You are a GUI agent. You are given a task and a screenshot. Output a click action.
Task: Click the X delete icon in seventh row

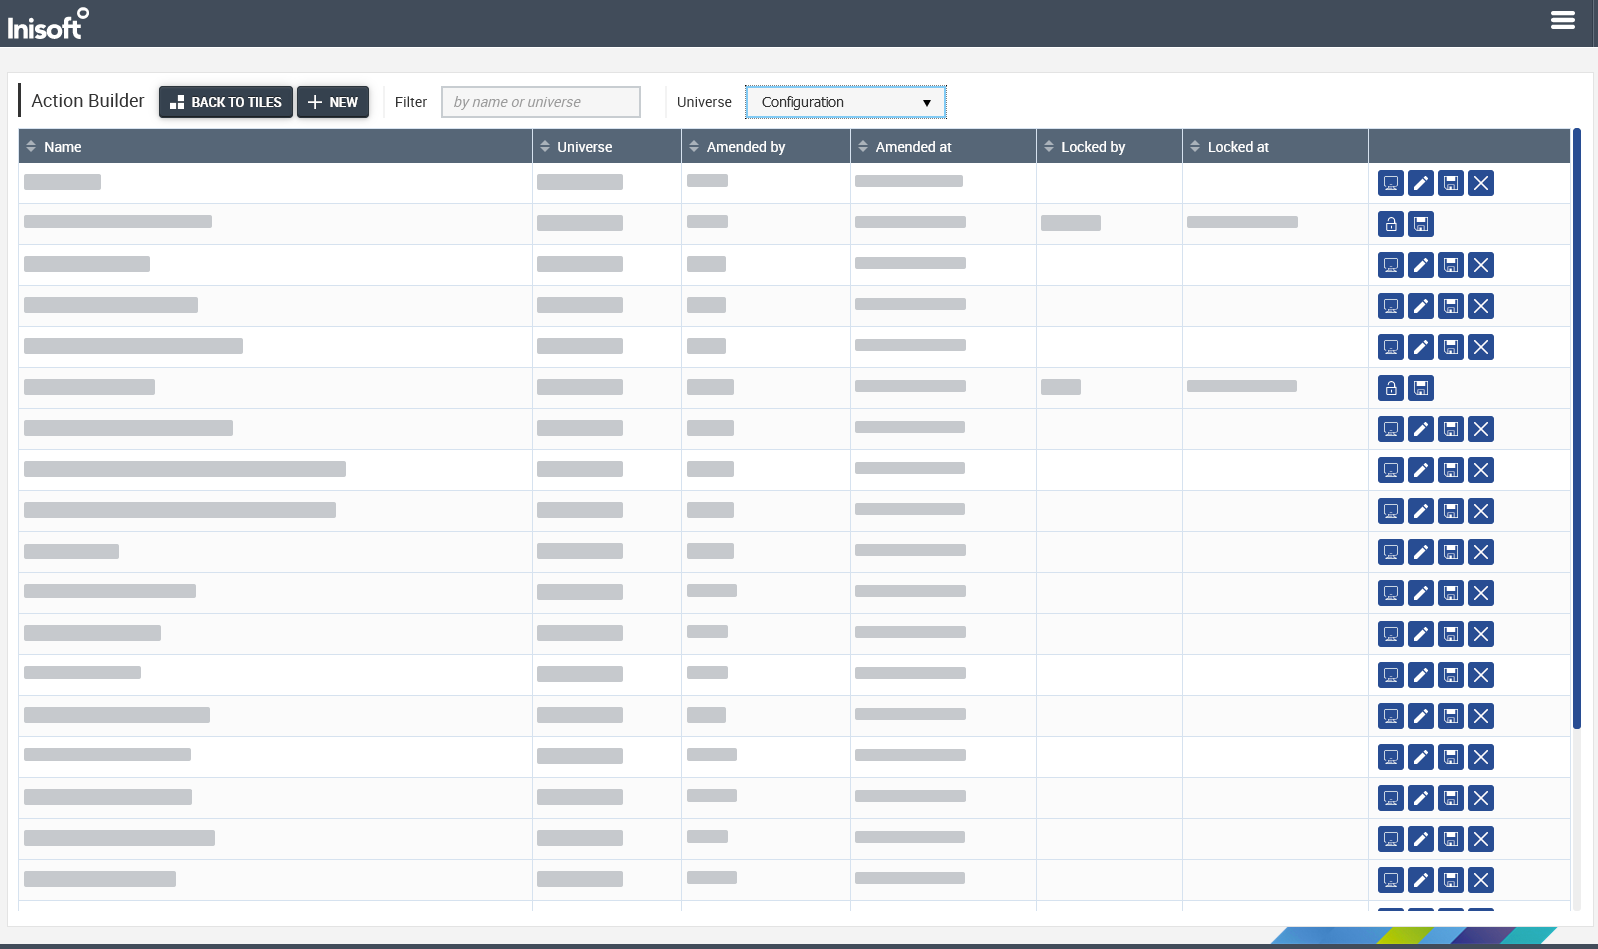[1481, 429]
